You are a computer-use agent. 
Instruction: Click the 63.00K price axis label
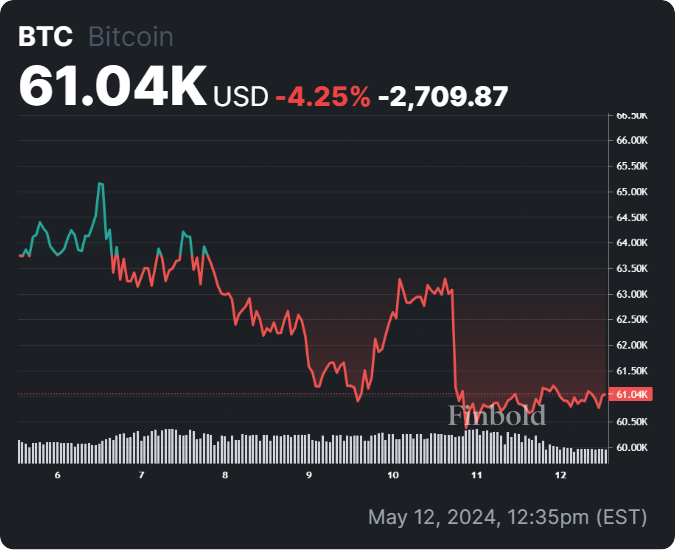point(633,294)
